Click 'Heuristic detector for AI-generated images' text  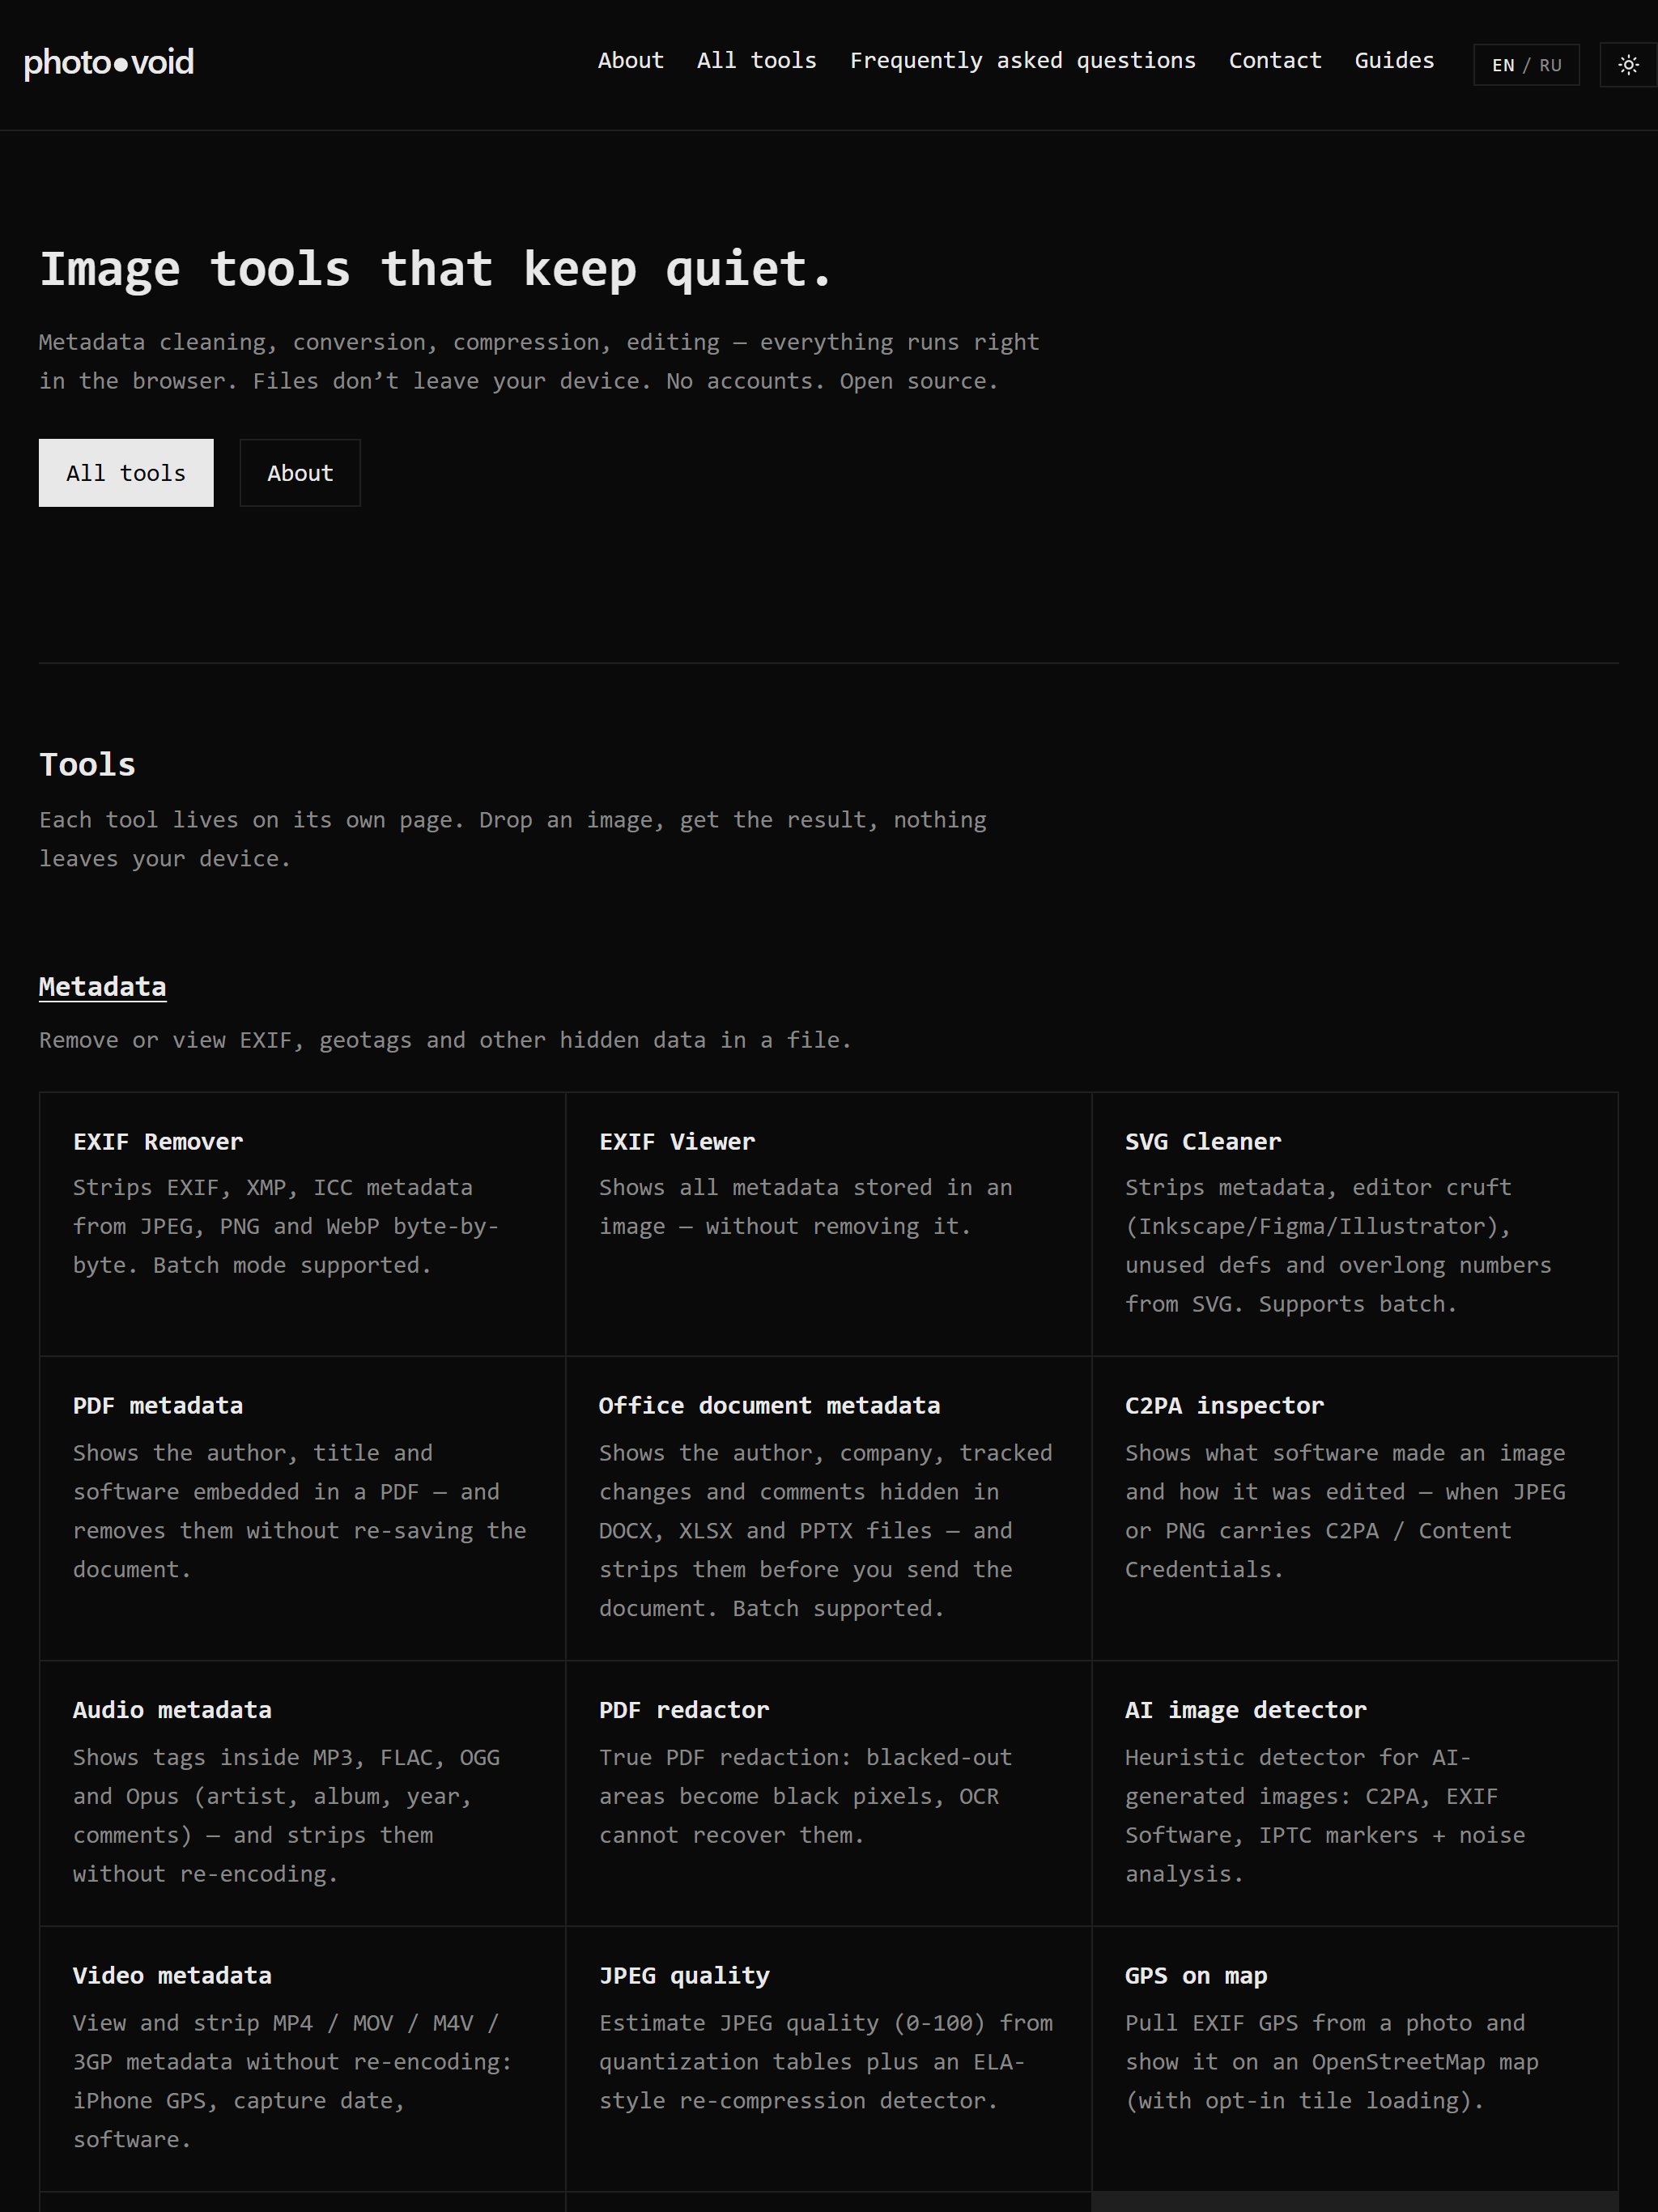point(1325,1815)
